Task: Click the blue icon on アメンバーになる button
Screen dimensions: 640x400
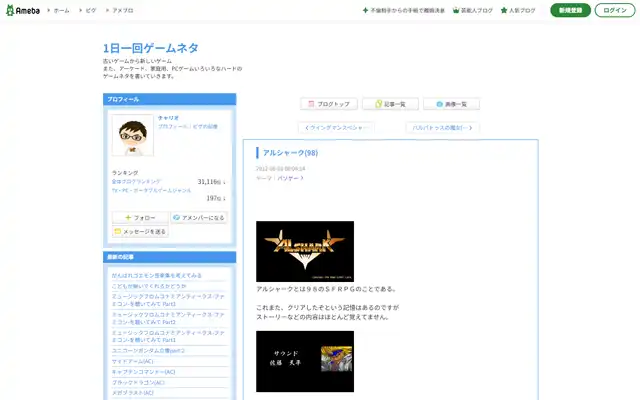Action: click(176, 218)
